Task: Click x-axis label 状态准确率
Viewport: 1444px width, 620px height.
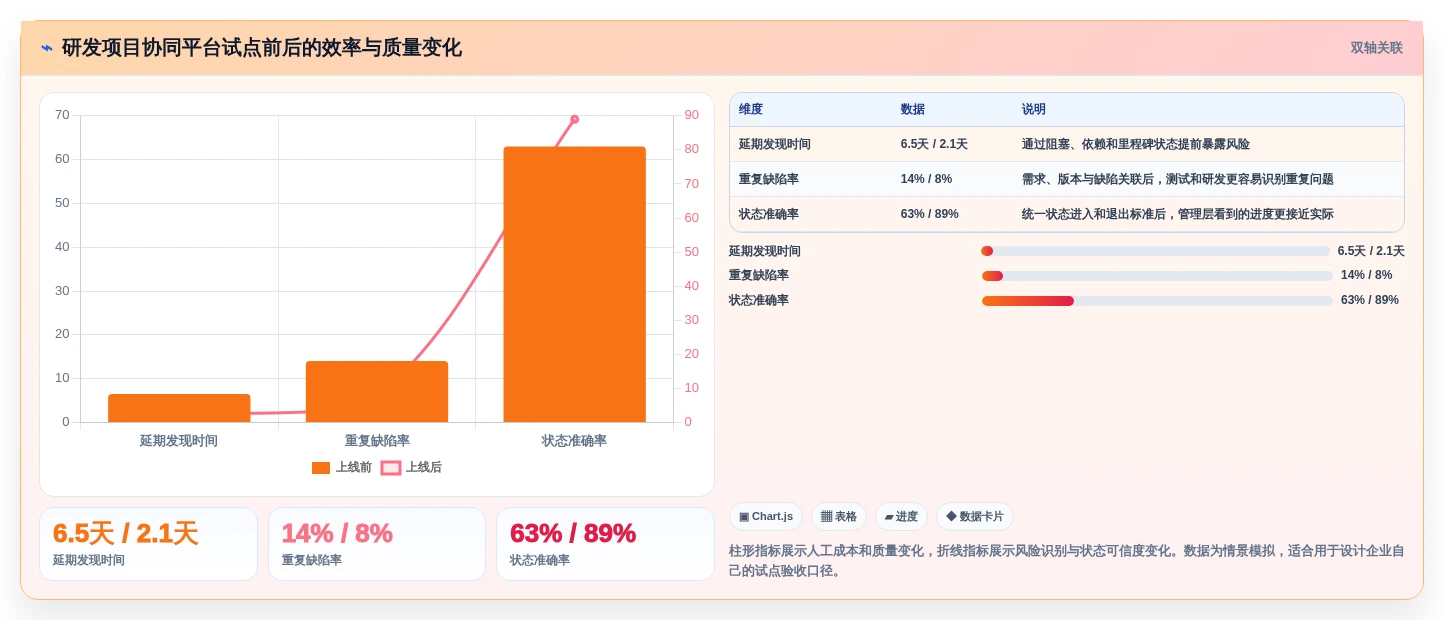Action: pyautogui.click(x=575, y=440)
